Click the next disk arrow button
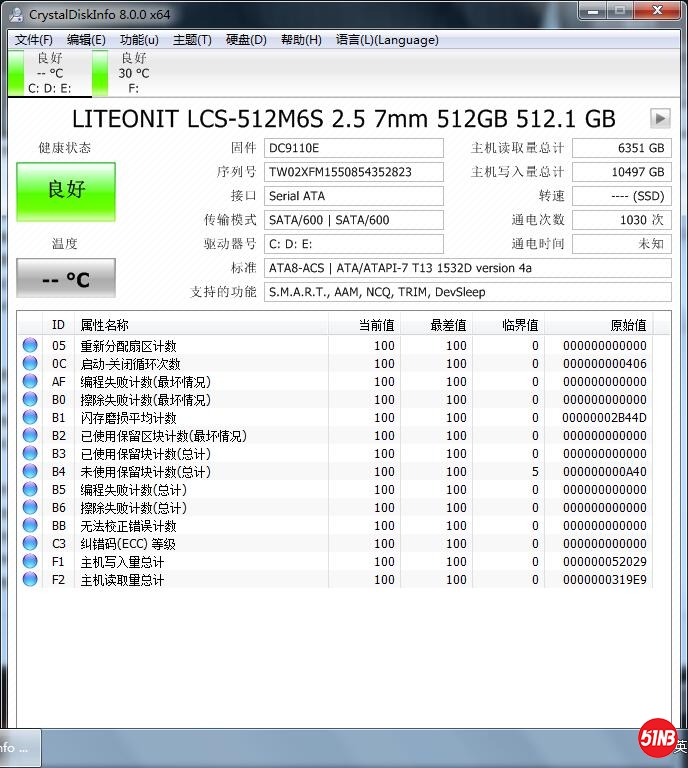The image size is (688, 768). tap(660, 118)
